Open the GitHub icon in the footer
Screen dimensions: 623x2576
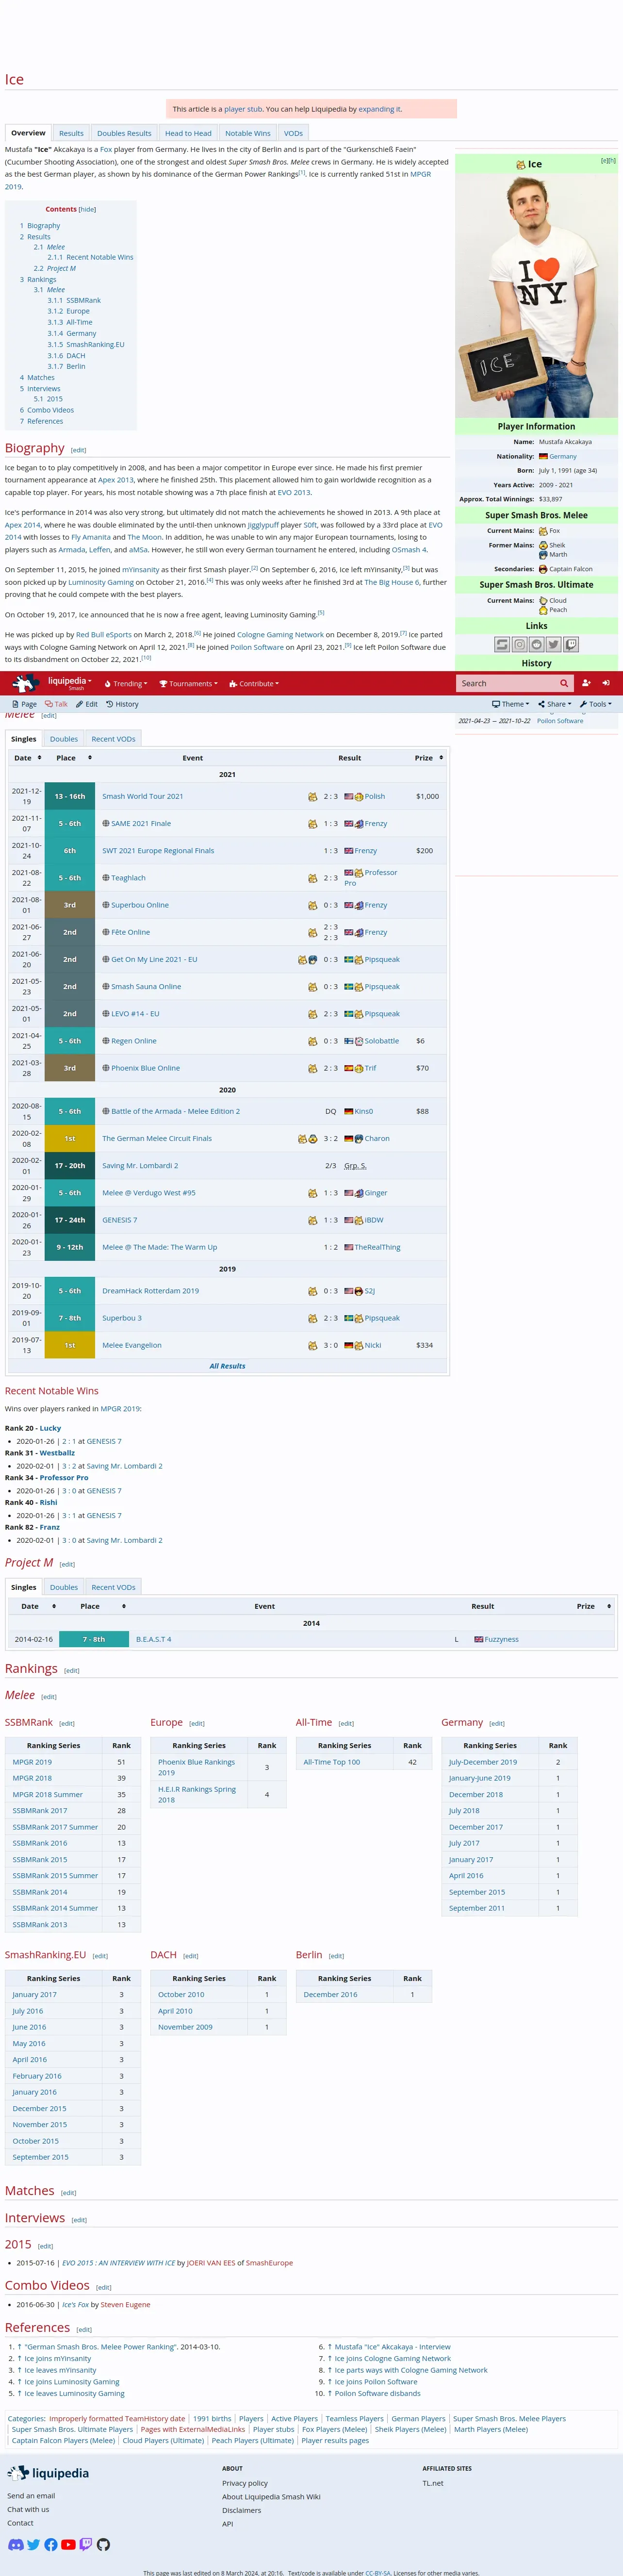[x=103, y=2544]
